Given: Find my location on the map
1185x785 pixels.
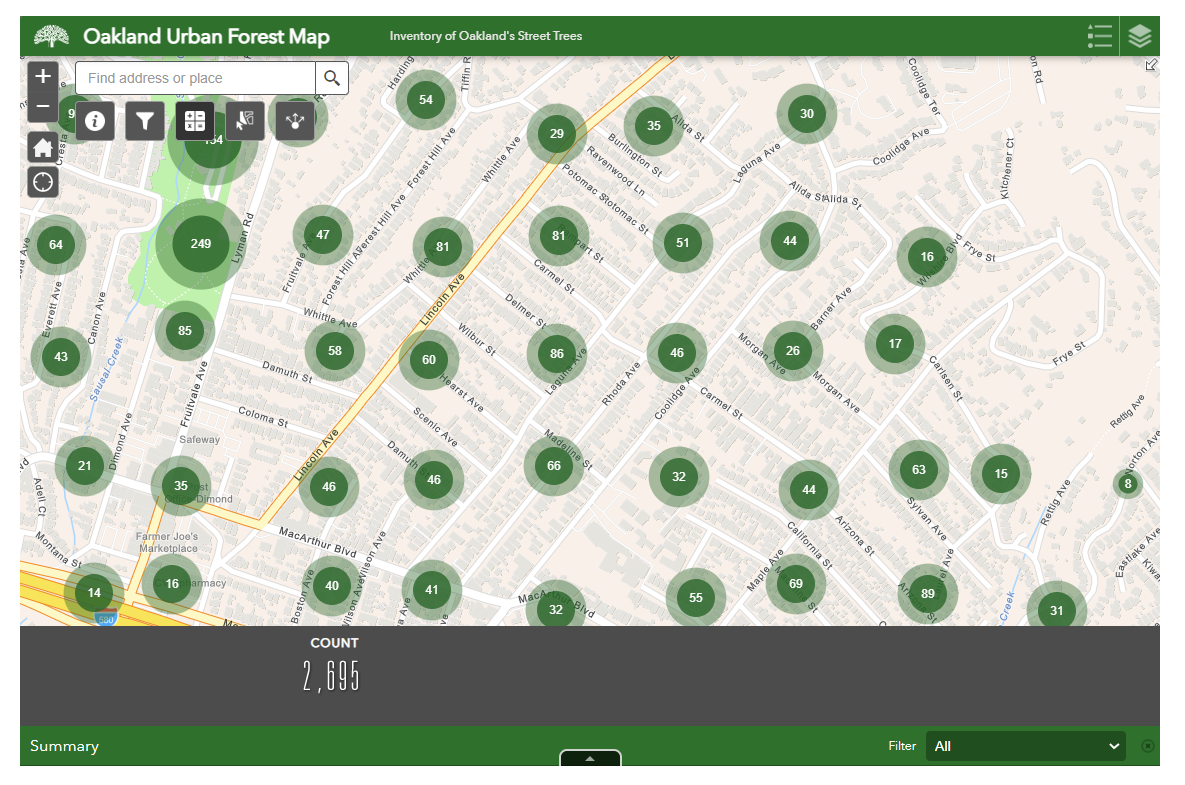Looking at the screenshot, I should coord(43,182).
